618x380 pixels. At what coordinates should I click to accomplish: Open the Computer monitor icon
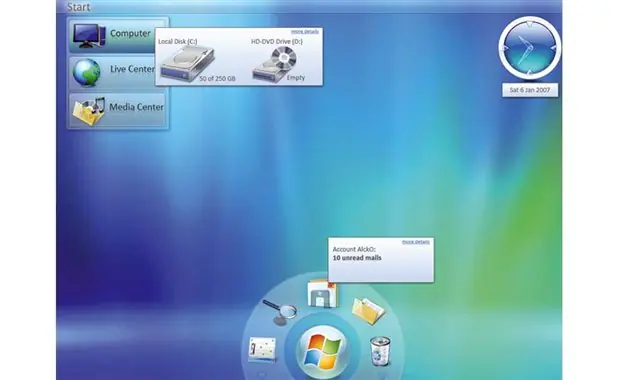[x=89, y=35]
